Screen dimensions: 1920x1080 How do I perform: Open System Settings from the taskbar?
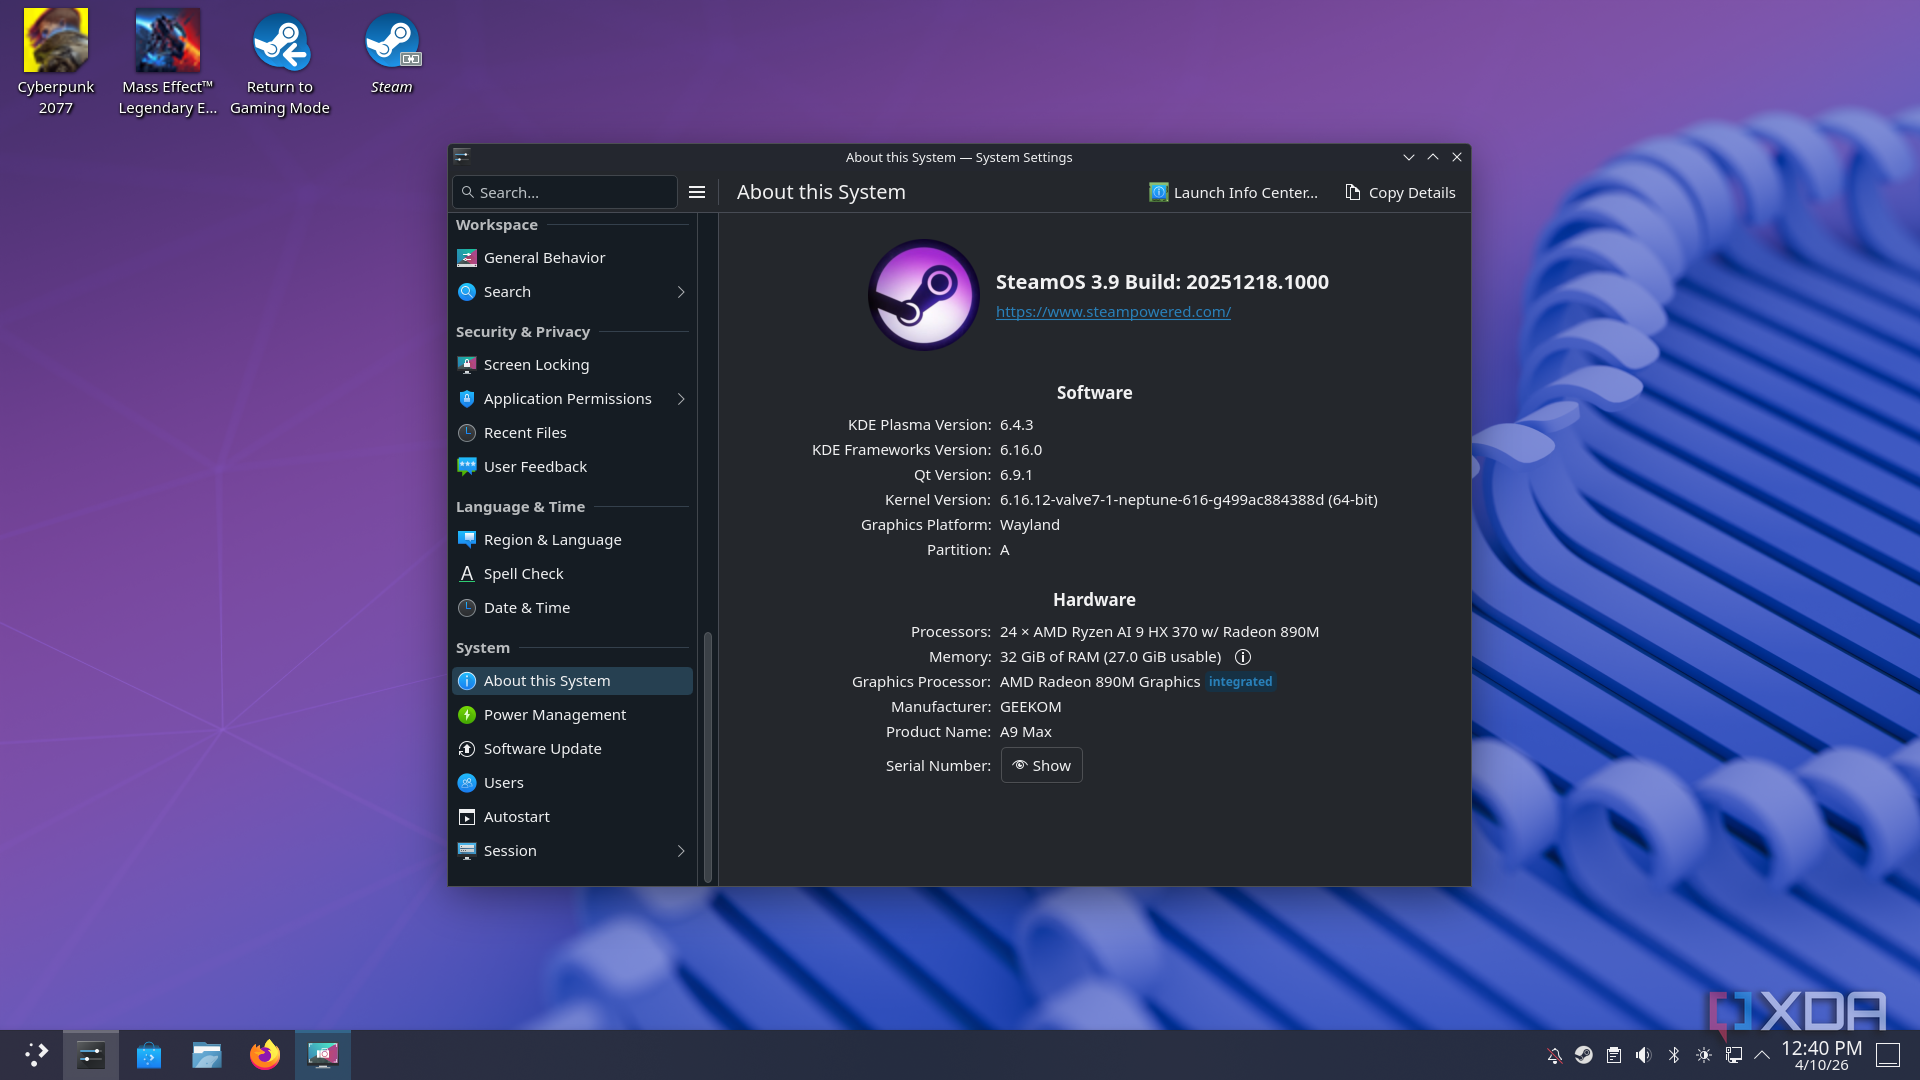coord(91,1054)
